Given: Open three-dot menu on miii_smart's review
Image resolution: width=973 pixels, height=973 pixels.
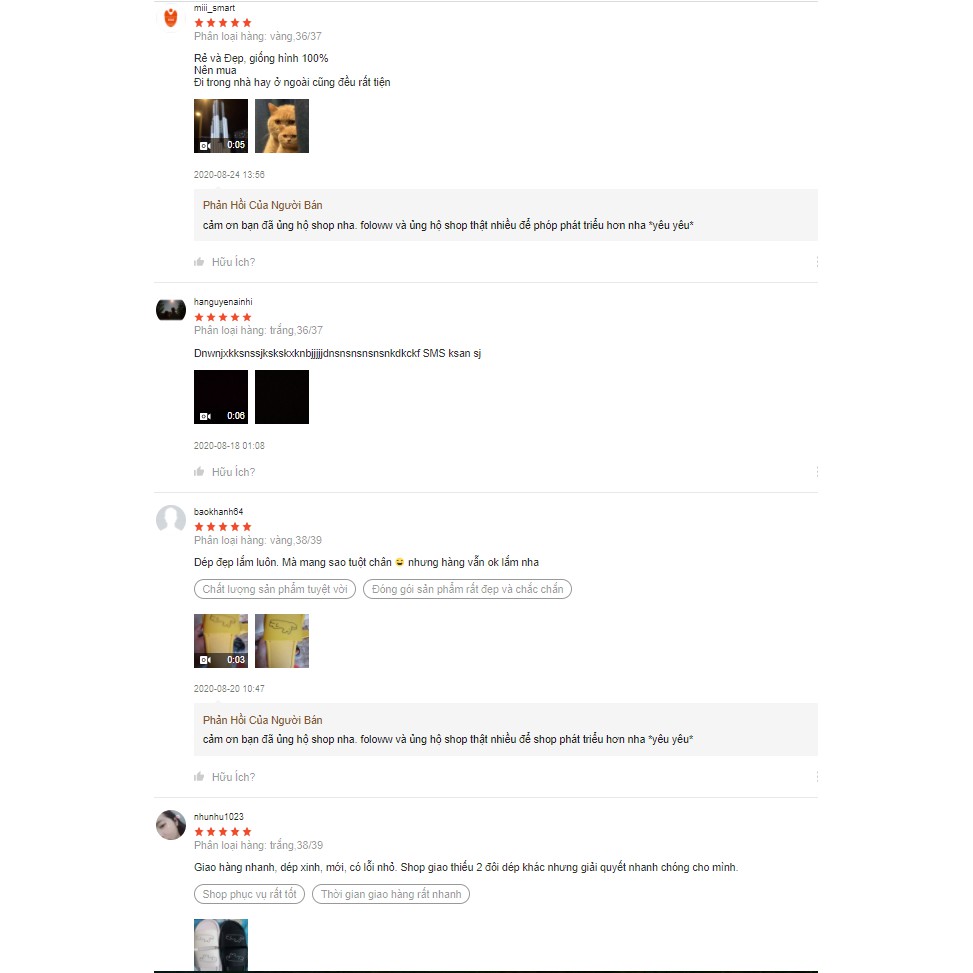Looking at the screenshot, I should (x=817, y=262).
